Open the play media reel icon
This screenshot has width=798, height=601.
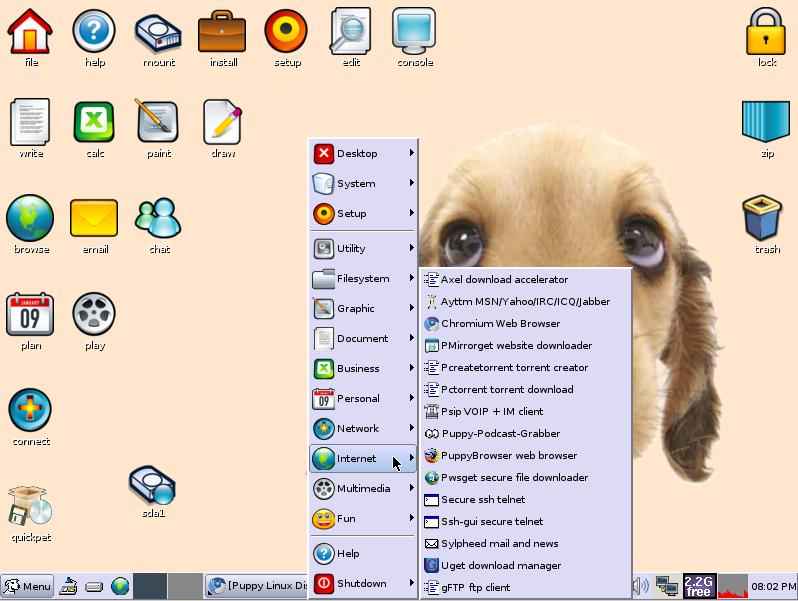(x=94, y=314)
